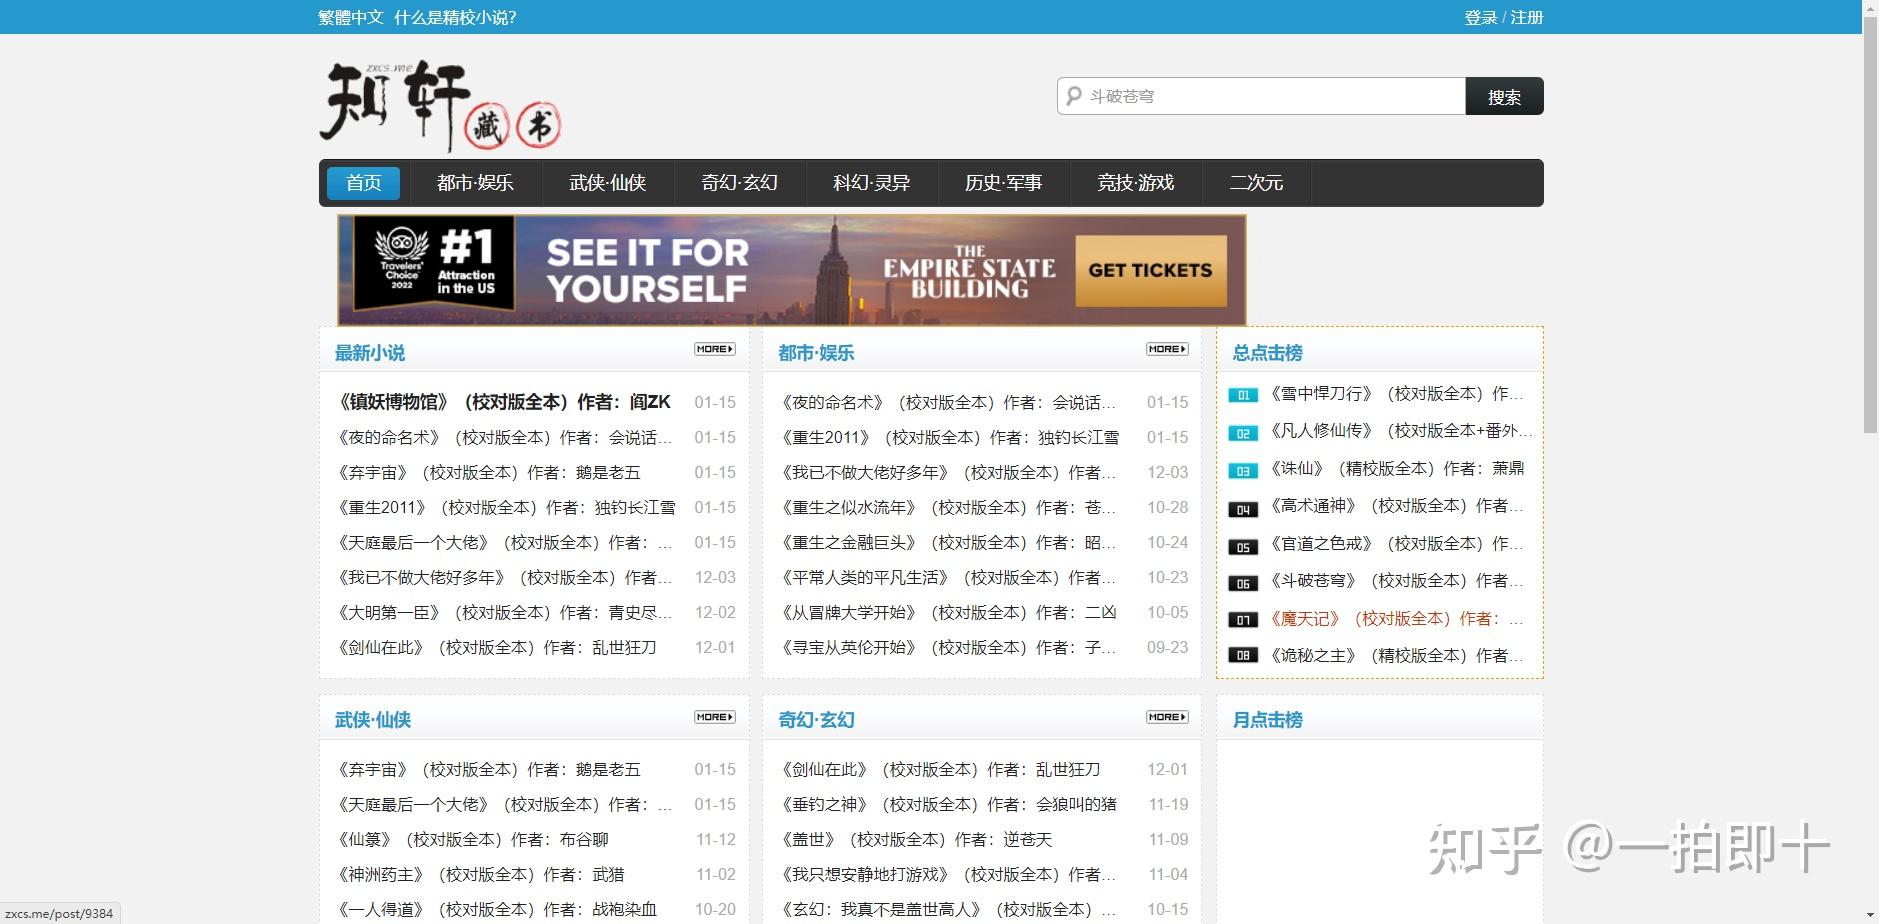Image resolution: width=1879 pixels, height=924 pixels.
Task: Click rank badge 01 beside 雪中悍刀行
Action: point(1243,395)
